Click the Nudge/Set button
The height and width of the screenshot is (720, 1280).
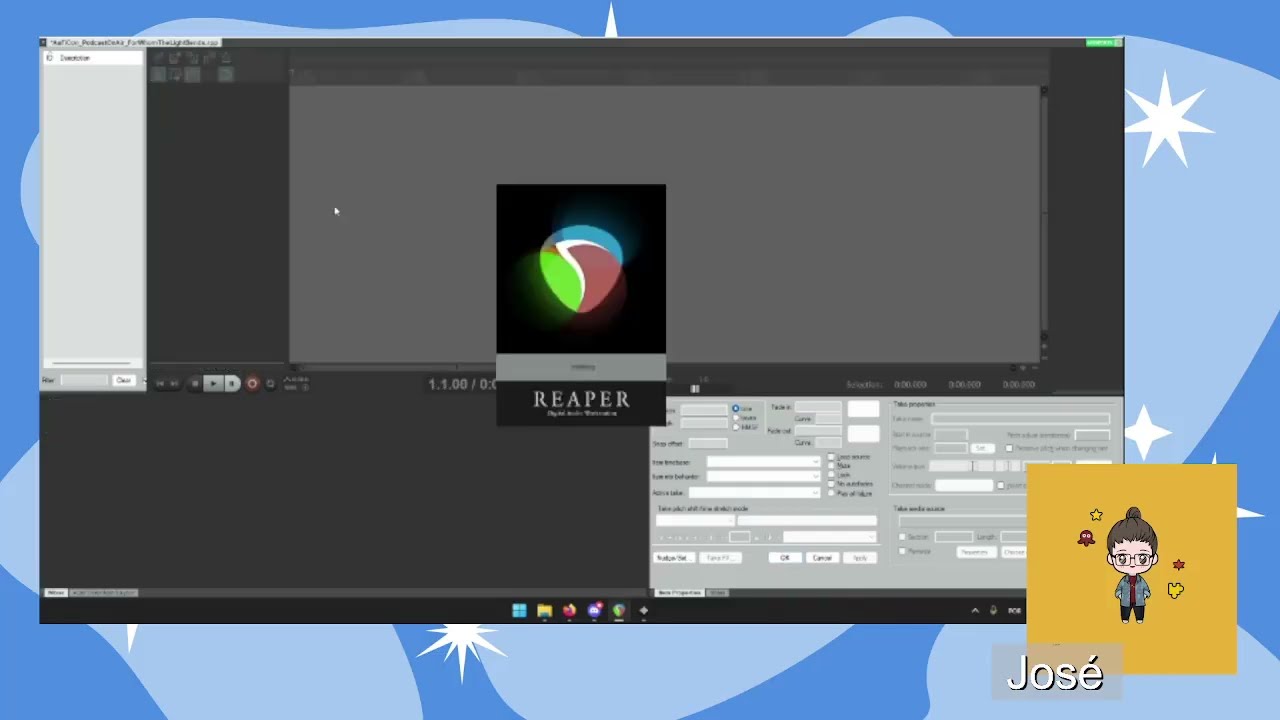(x=672, y=557)
